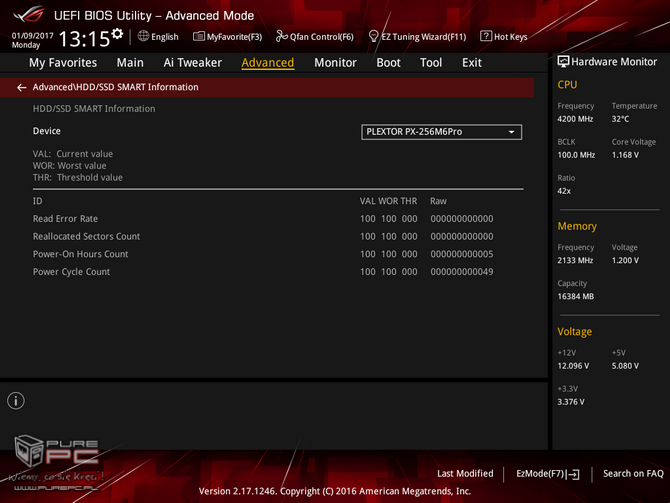Viewport: 670px width, 503px height.
Task: Click BCLK value 100.0 MHz
Action: [x=576, y=155]
